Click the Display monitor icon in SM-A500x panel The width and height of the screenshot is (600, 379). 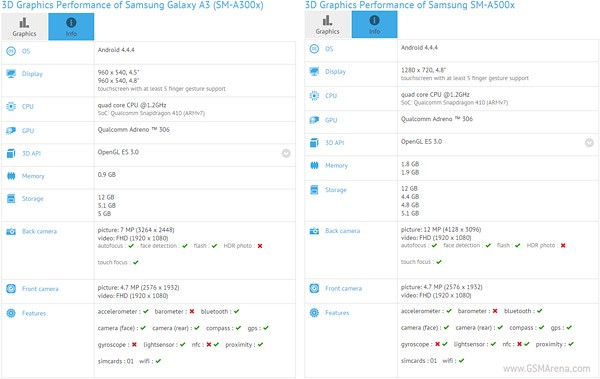(x=314, y=71)
